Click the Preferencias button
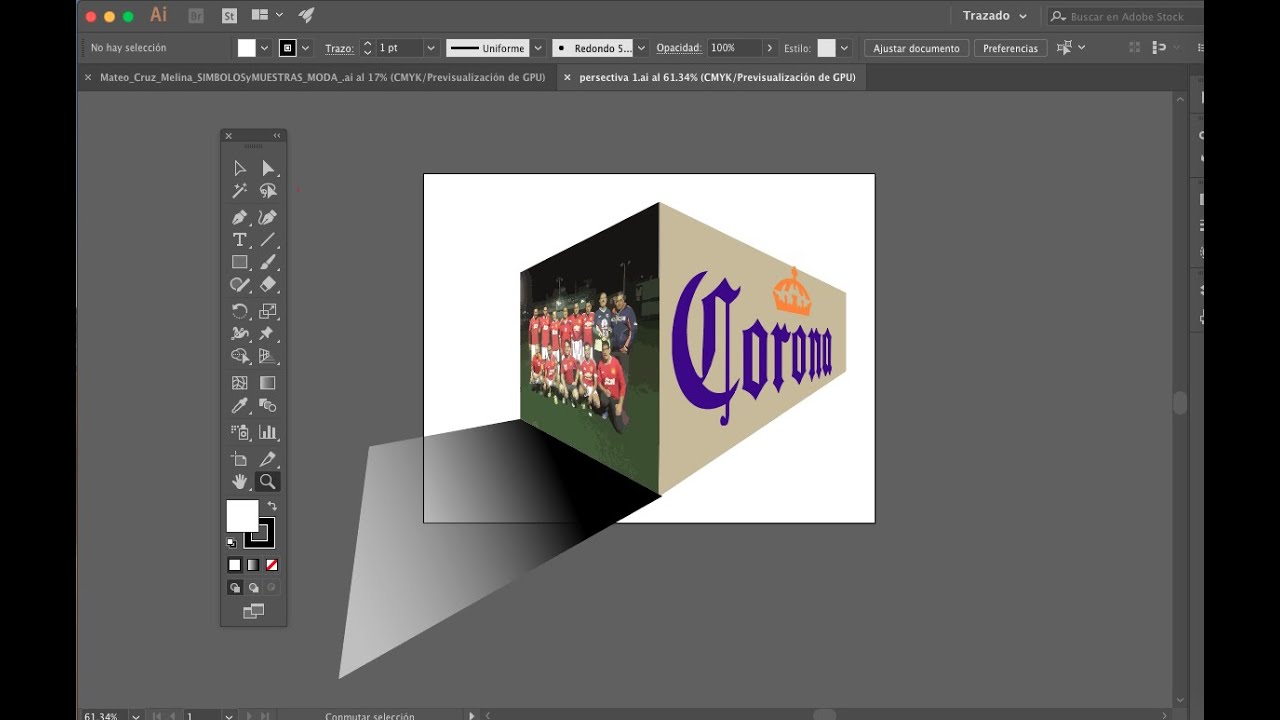The height and width of the screenshot is (720, 1280). 1010,48
